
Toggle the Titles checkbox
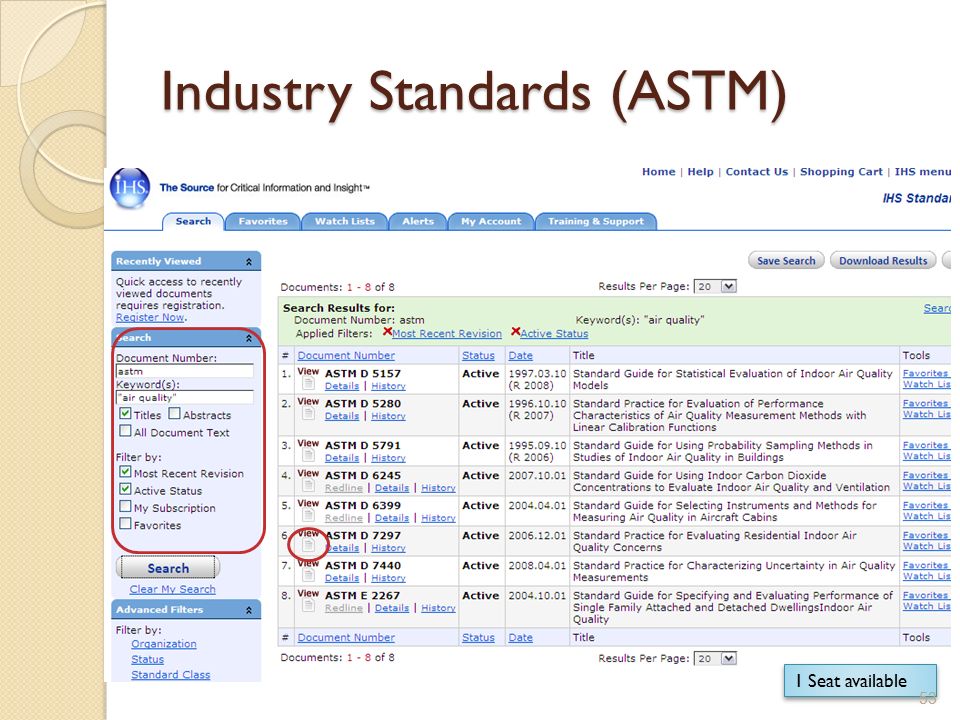125,414
